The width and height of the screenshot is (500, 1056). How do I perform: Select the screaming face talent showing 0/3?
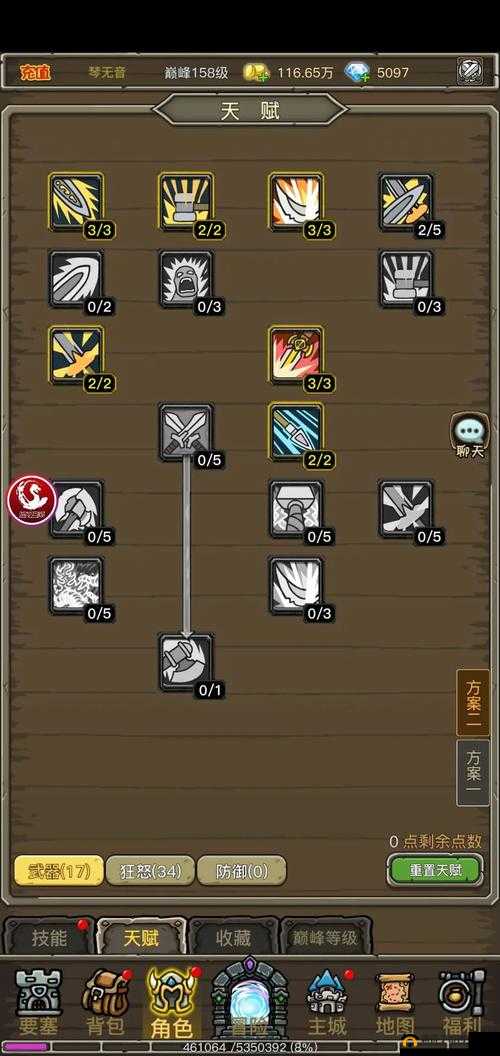pos(186,279)
